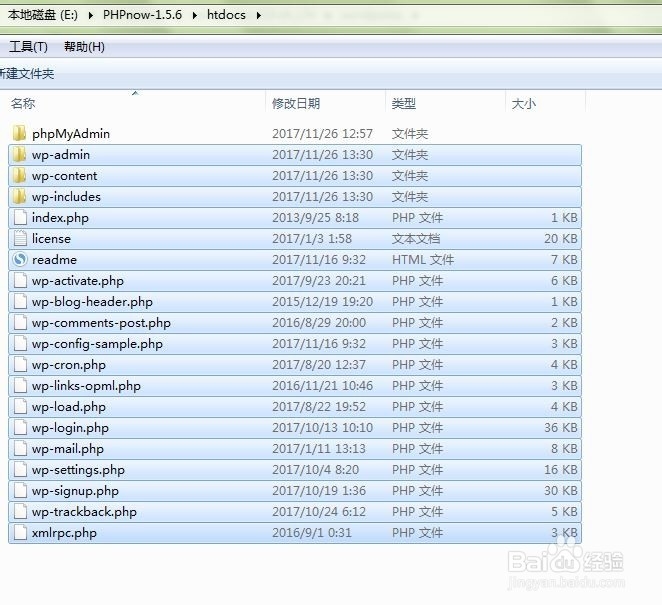
Task: Go to PHPnow-1.5.6 in address bar
Action: pyautogui.click(x=142, y=15)
